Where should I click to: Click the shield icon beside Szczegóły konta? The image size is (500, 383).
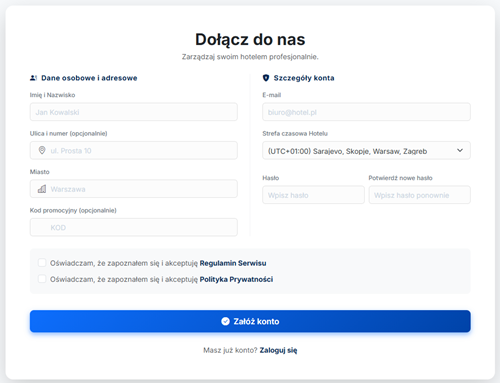(266, 78)
